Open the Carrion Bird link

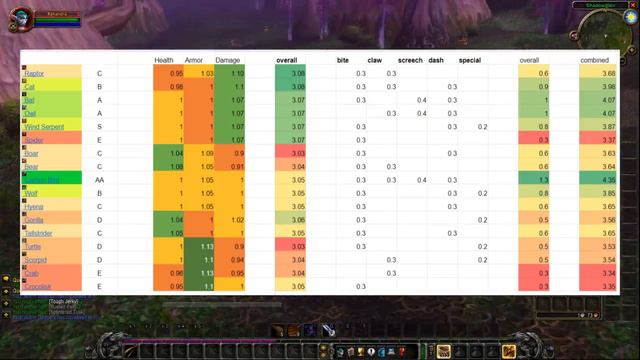[x=42, y=180]
